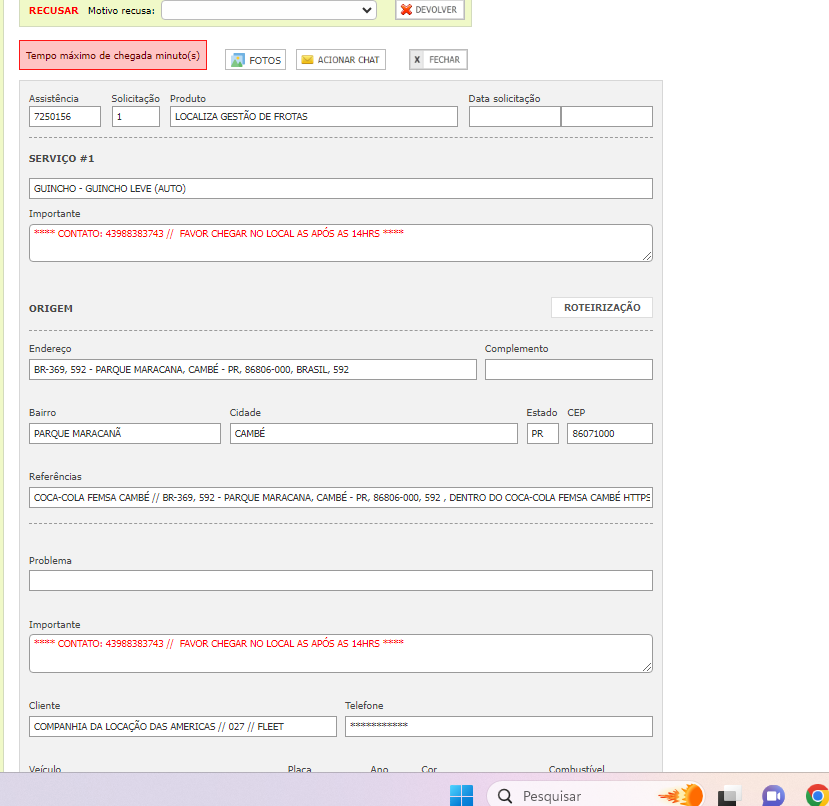829x806 pixels.
Task: Expand the Motivo recusa dropdown
Action: 269,10
